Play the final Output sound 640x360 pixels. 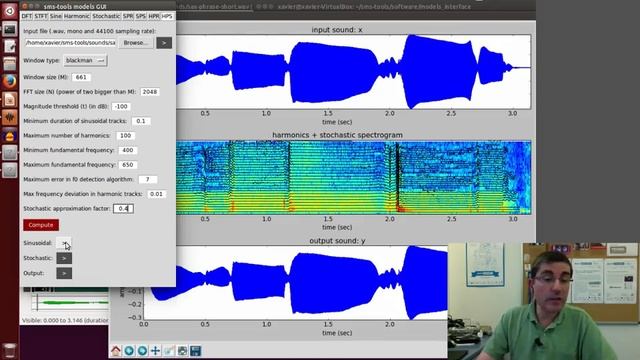coord(64,273)
